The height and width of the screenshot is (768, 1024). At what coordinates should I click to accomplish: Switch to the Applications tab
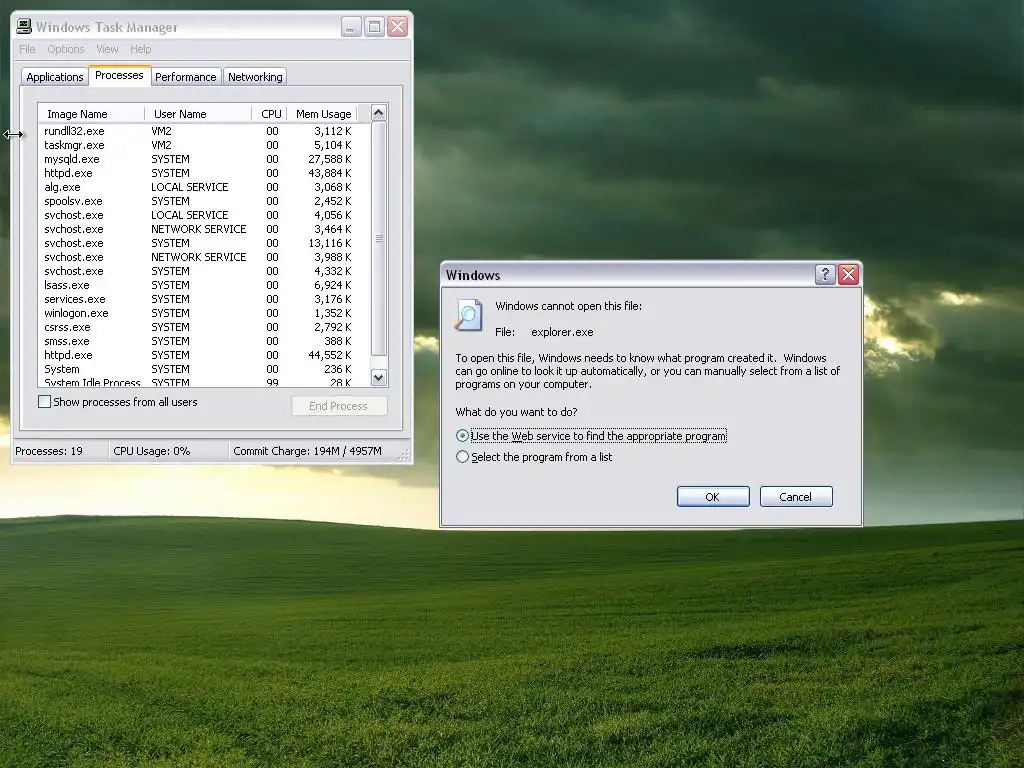[55, 77]
